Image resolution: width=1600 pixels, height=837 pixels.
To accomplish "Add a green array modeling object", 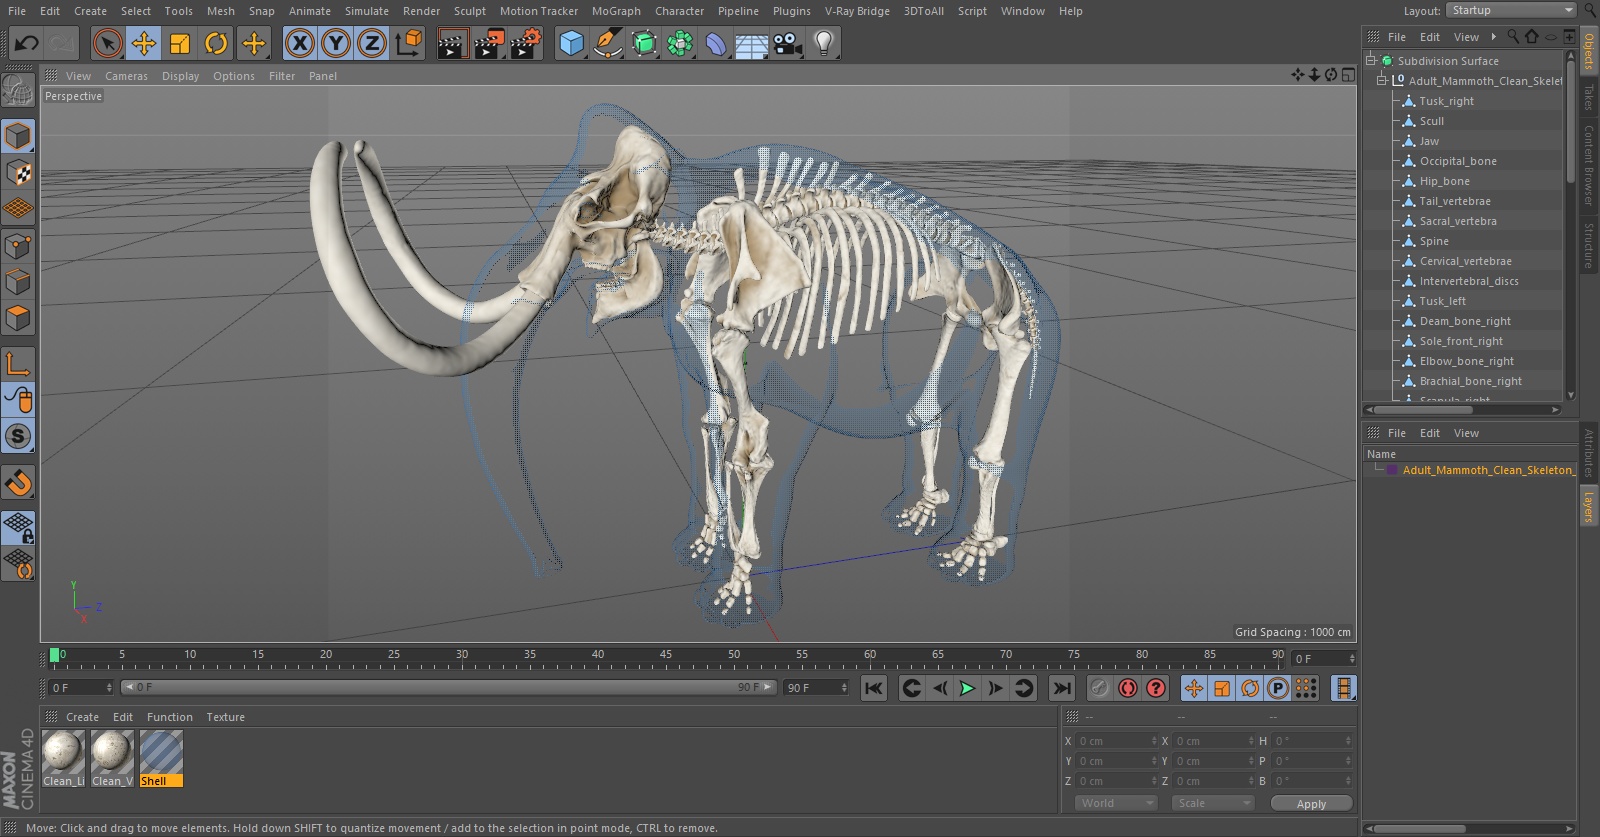I will [x=680, y=43].
